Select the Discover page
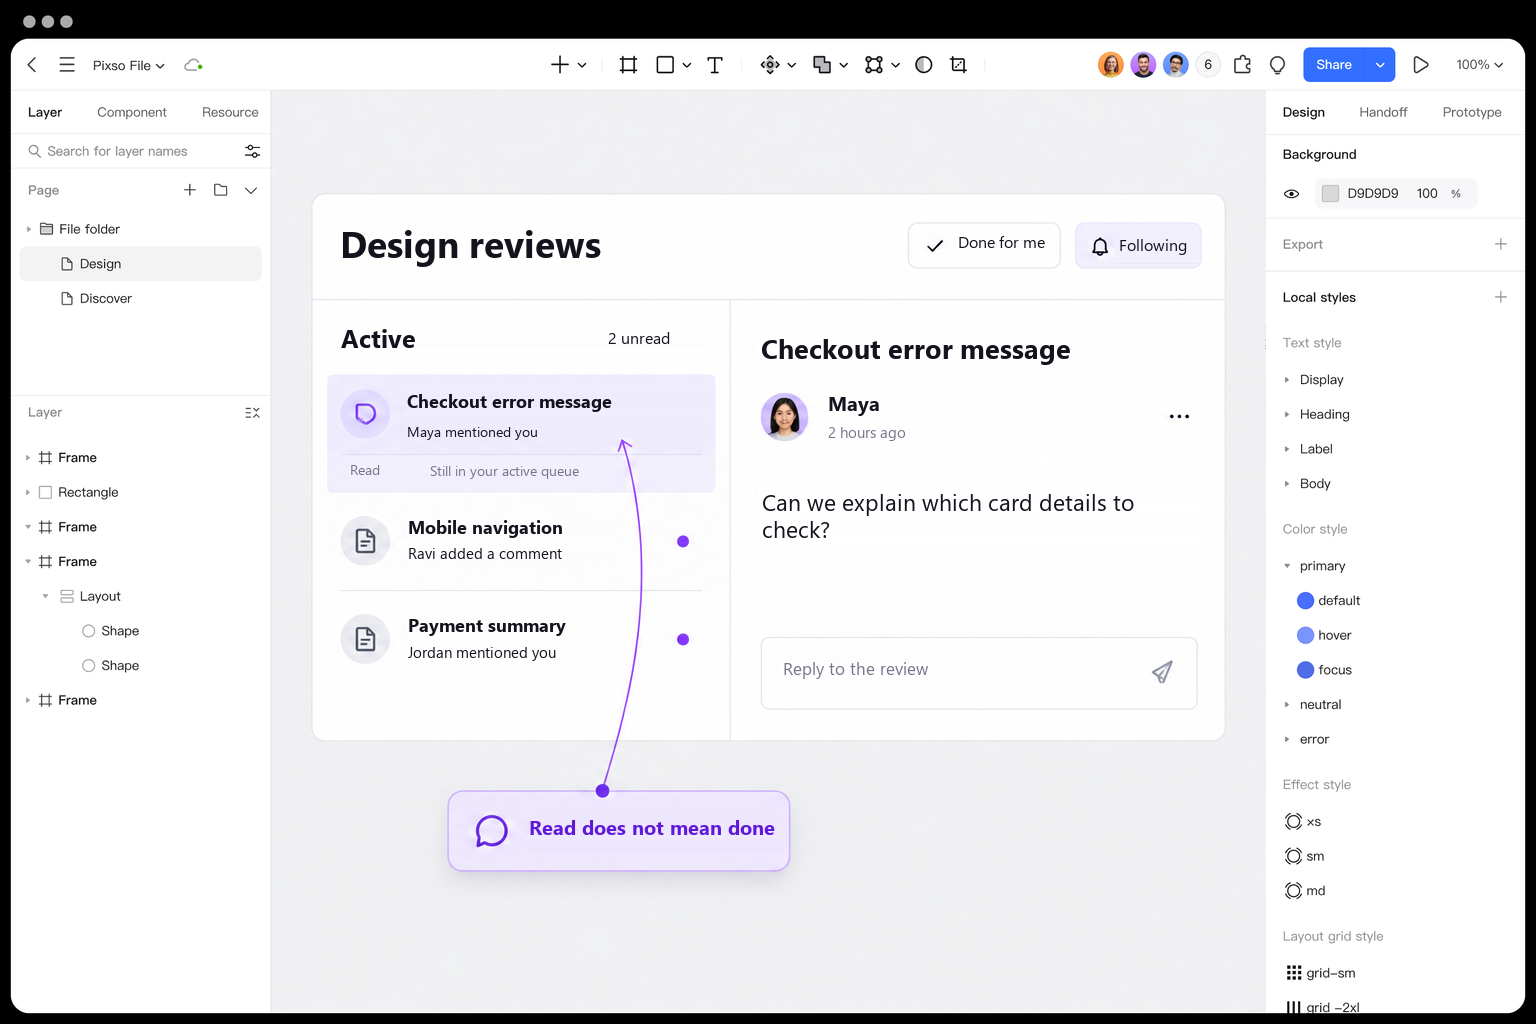Image resolution: width=1536 pixels, height=1024 pixels. [141, 298]
